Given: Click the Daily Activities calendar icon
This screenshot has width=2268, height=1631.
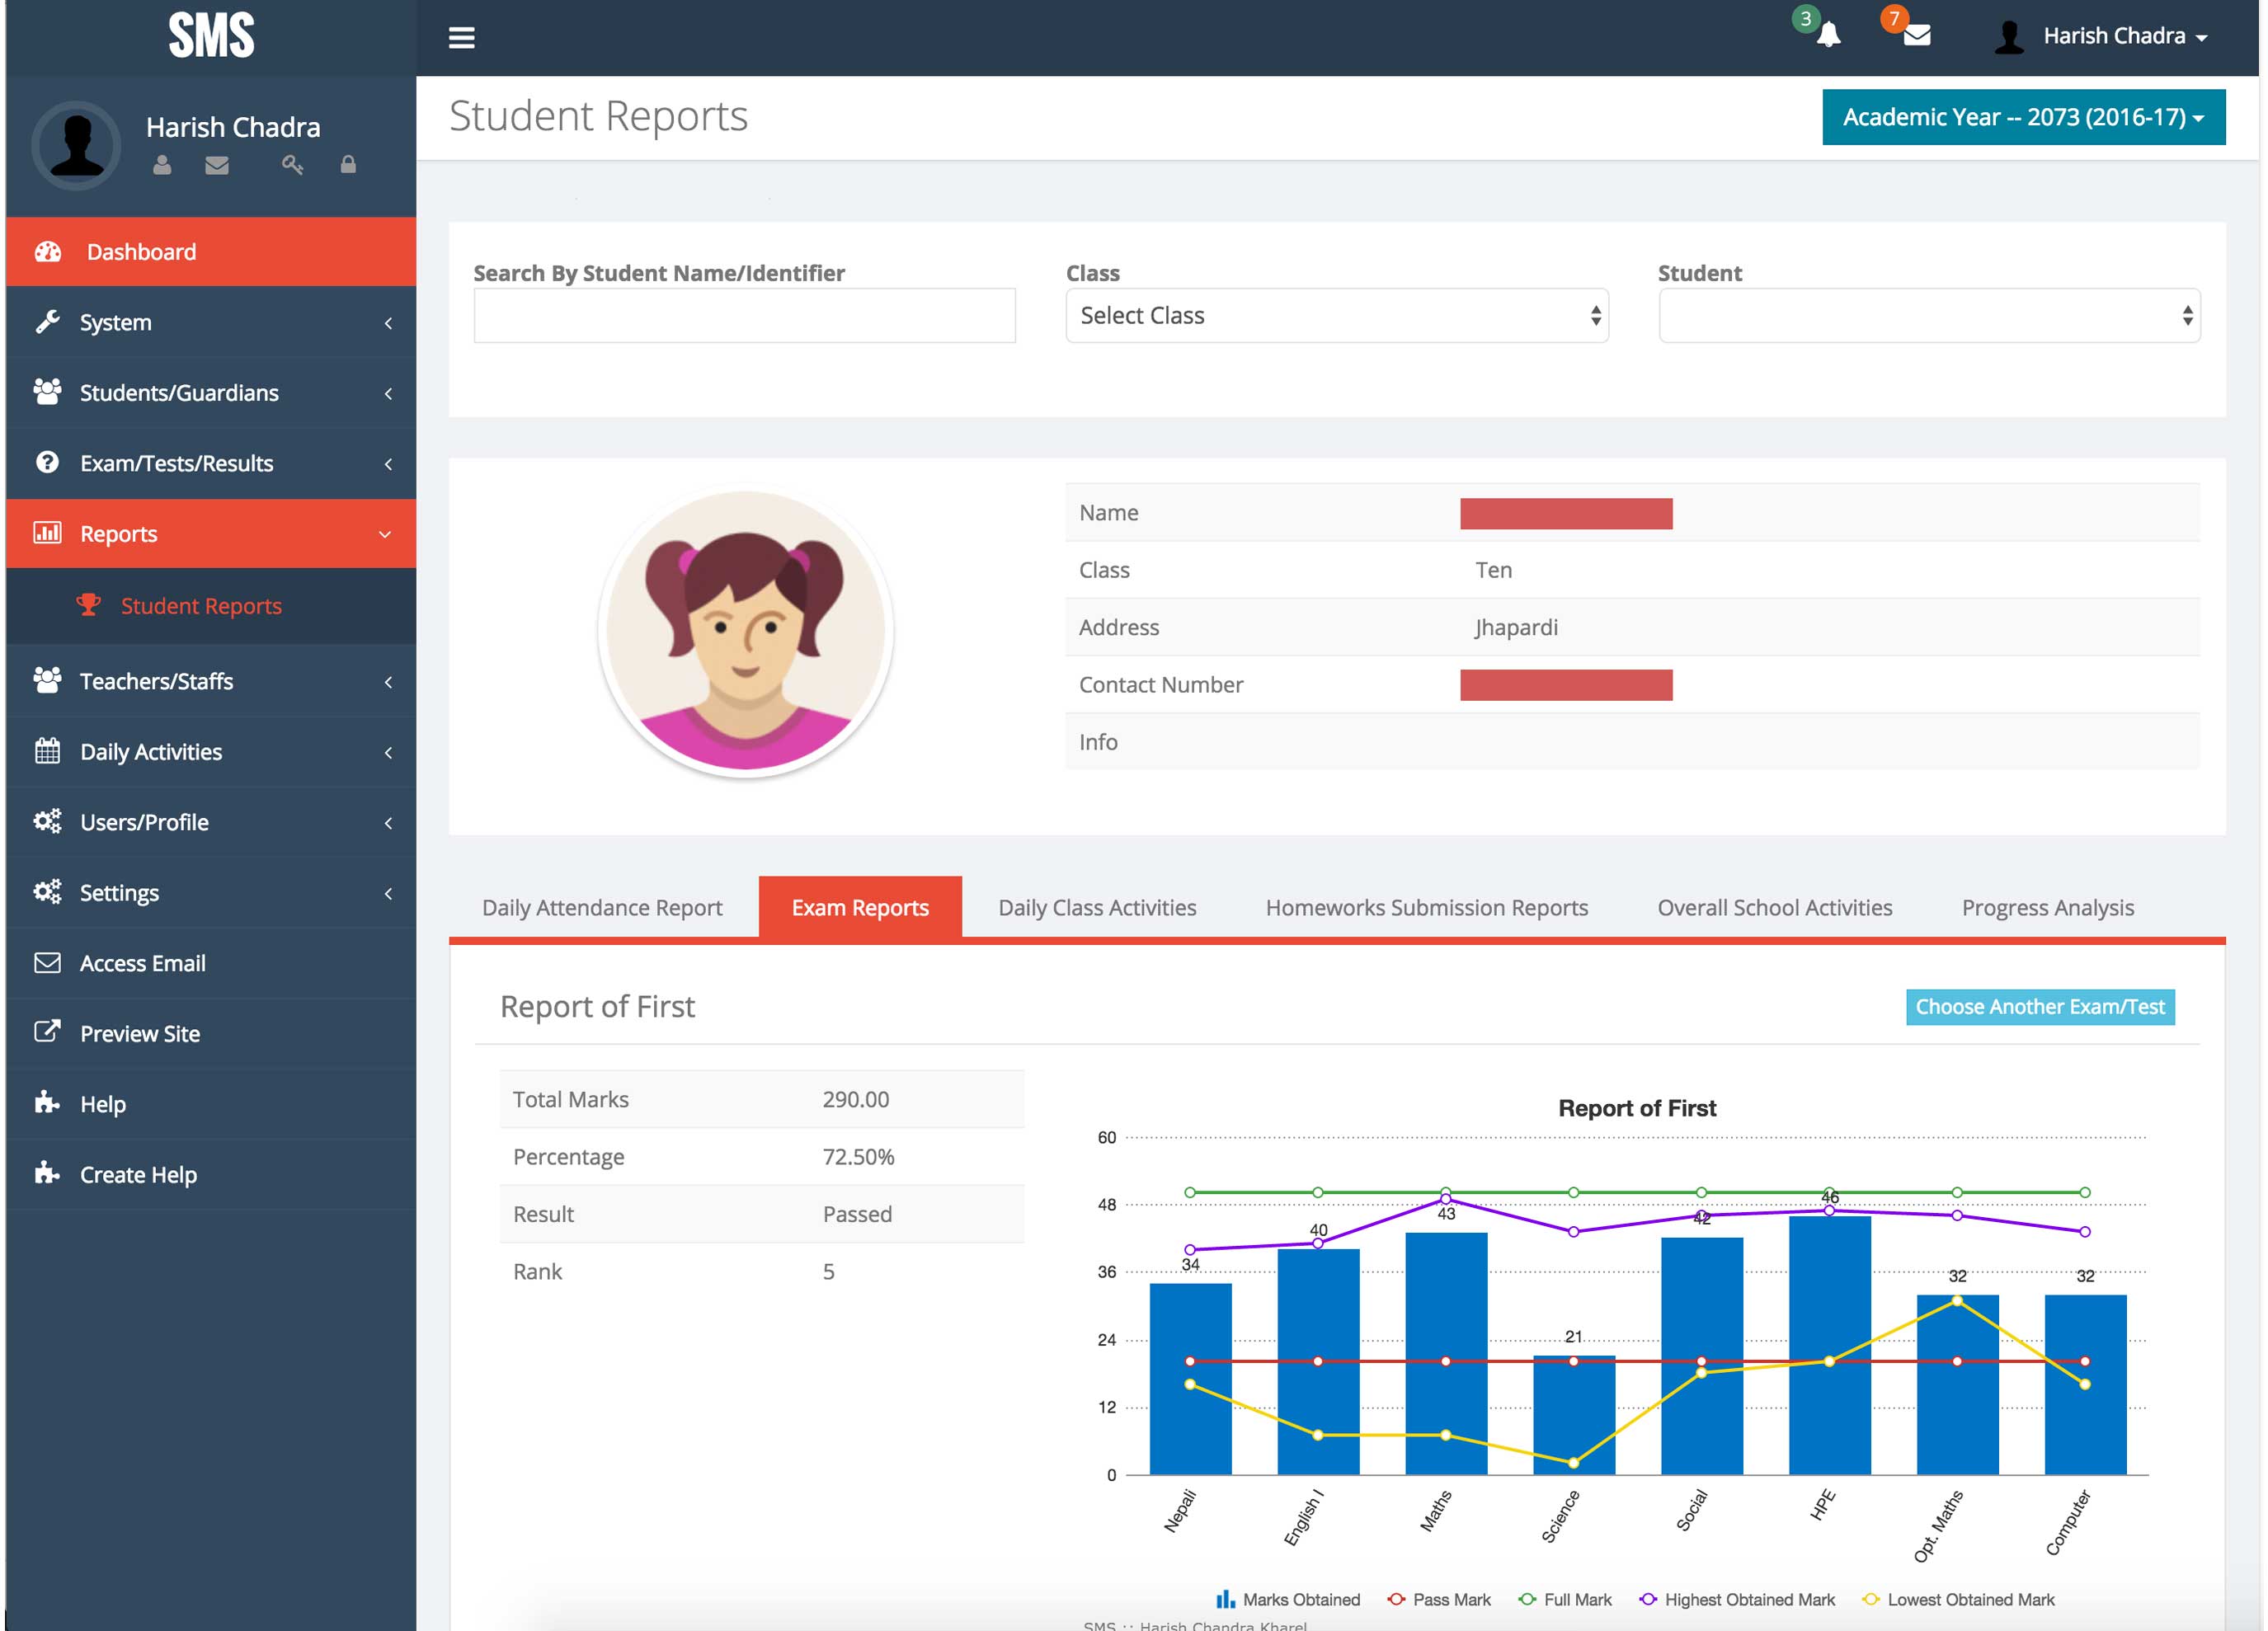Looking at the screenshot, I should tap(47, 751).
